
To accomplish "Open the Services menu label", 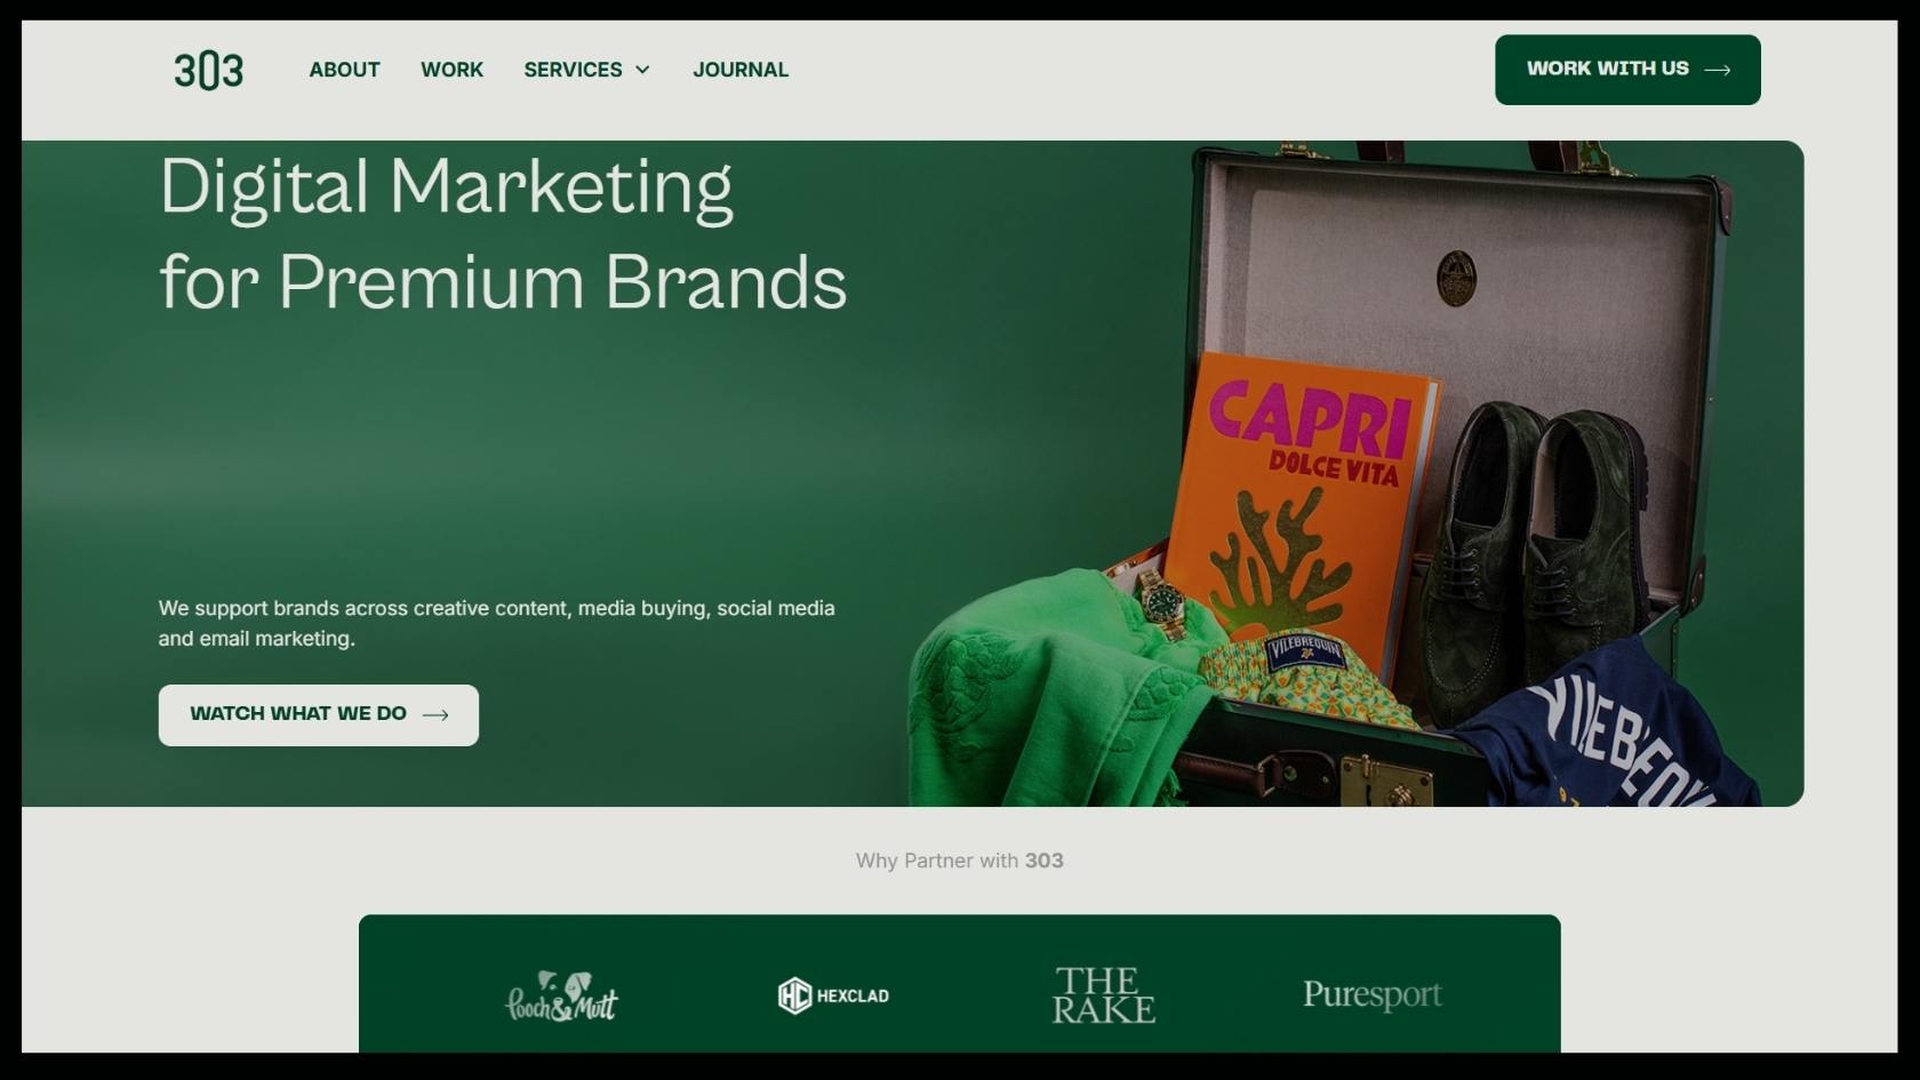I will 573,70.
